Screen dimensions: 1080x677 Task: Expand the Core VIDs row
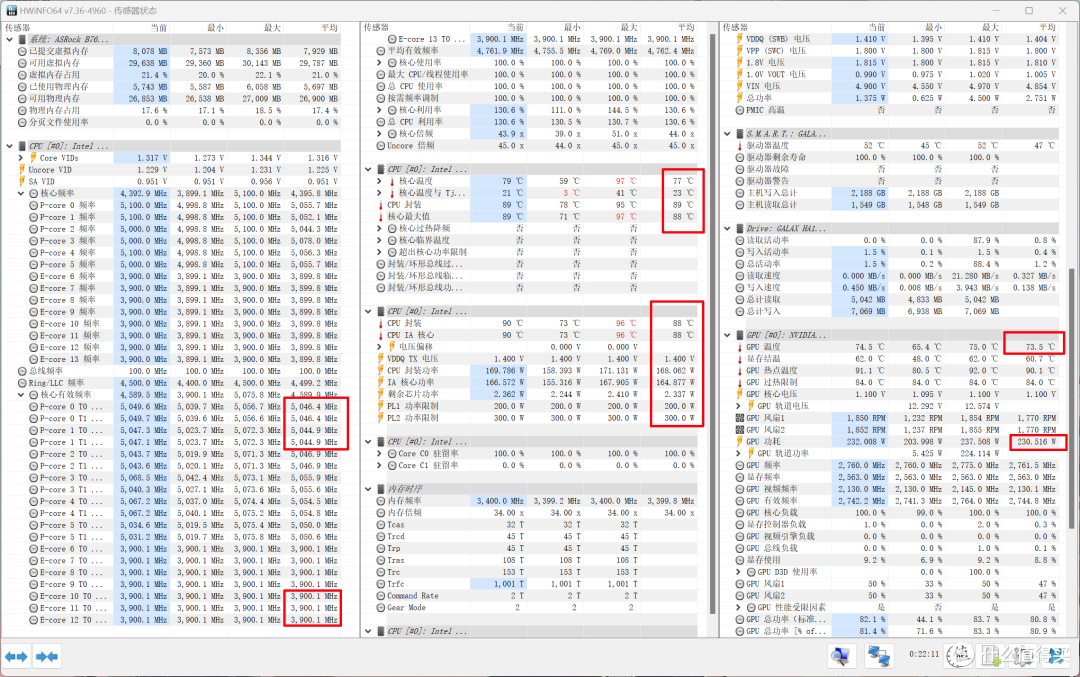click(x=21, y=158)
